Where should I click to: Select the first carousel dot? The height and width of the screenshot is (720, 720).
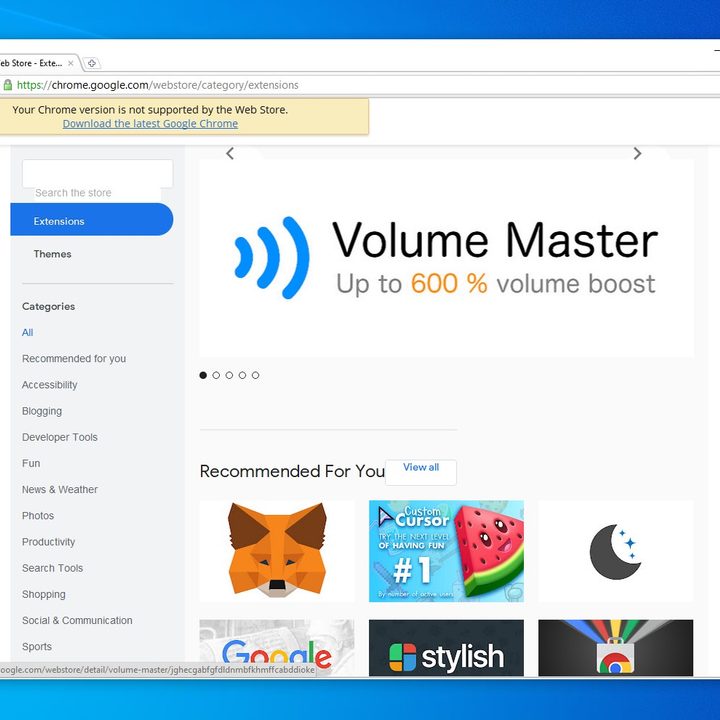click(203, 375)
